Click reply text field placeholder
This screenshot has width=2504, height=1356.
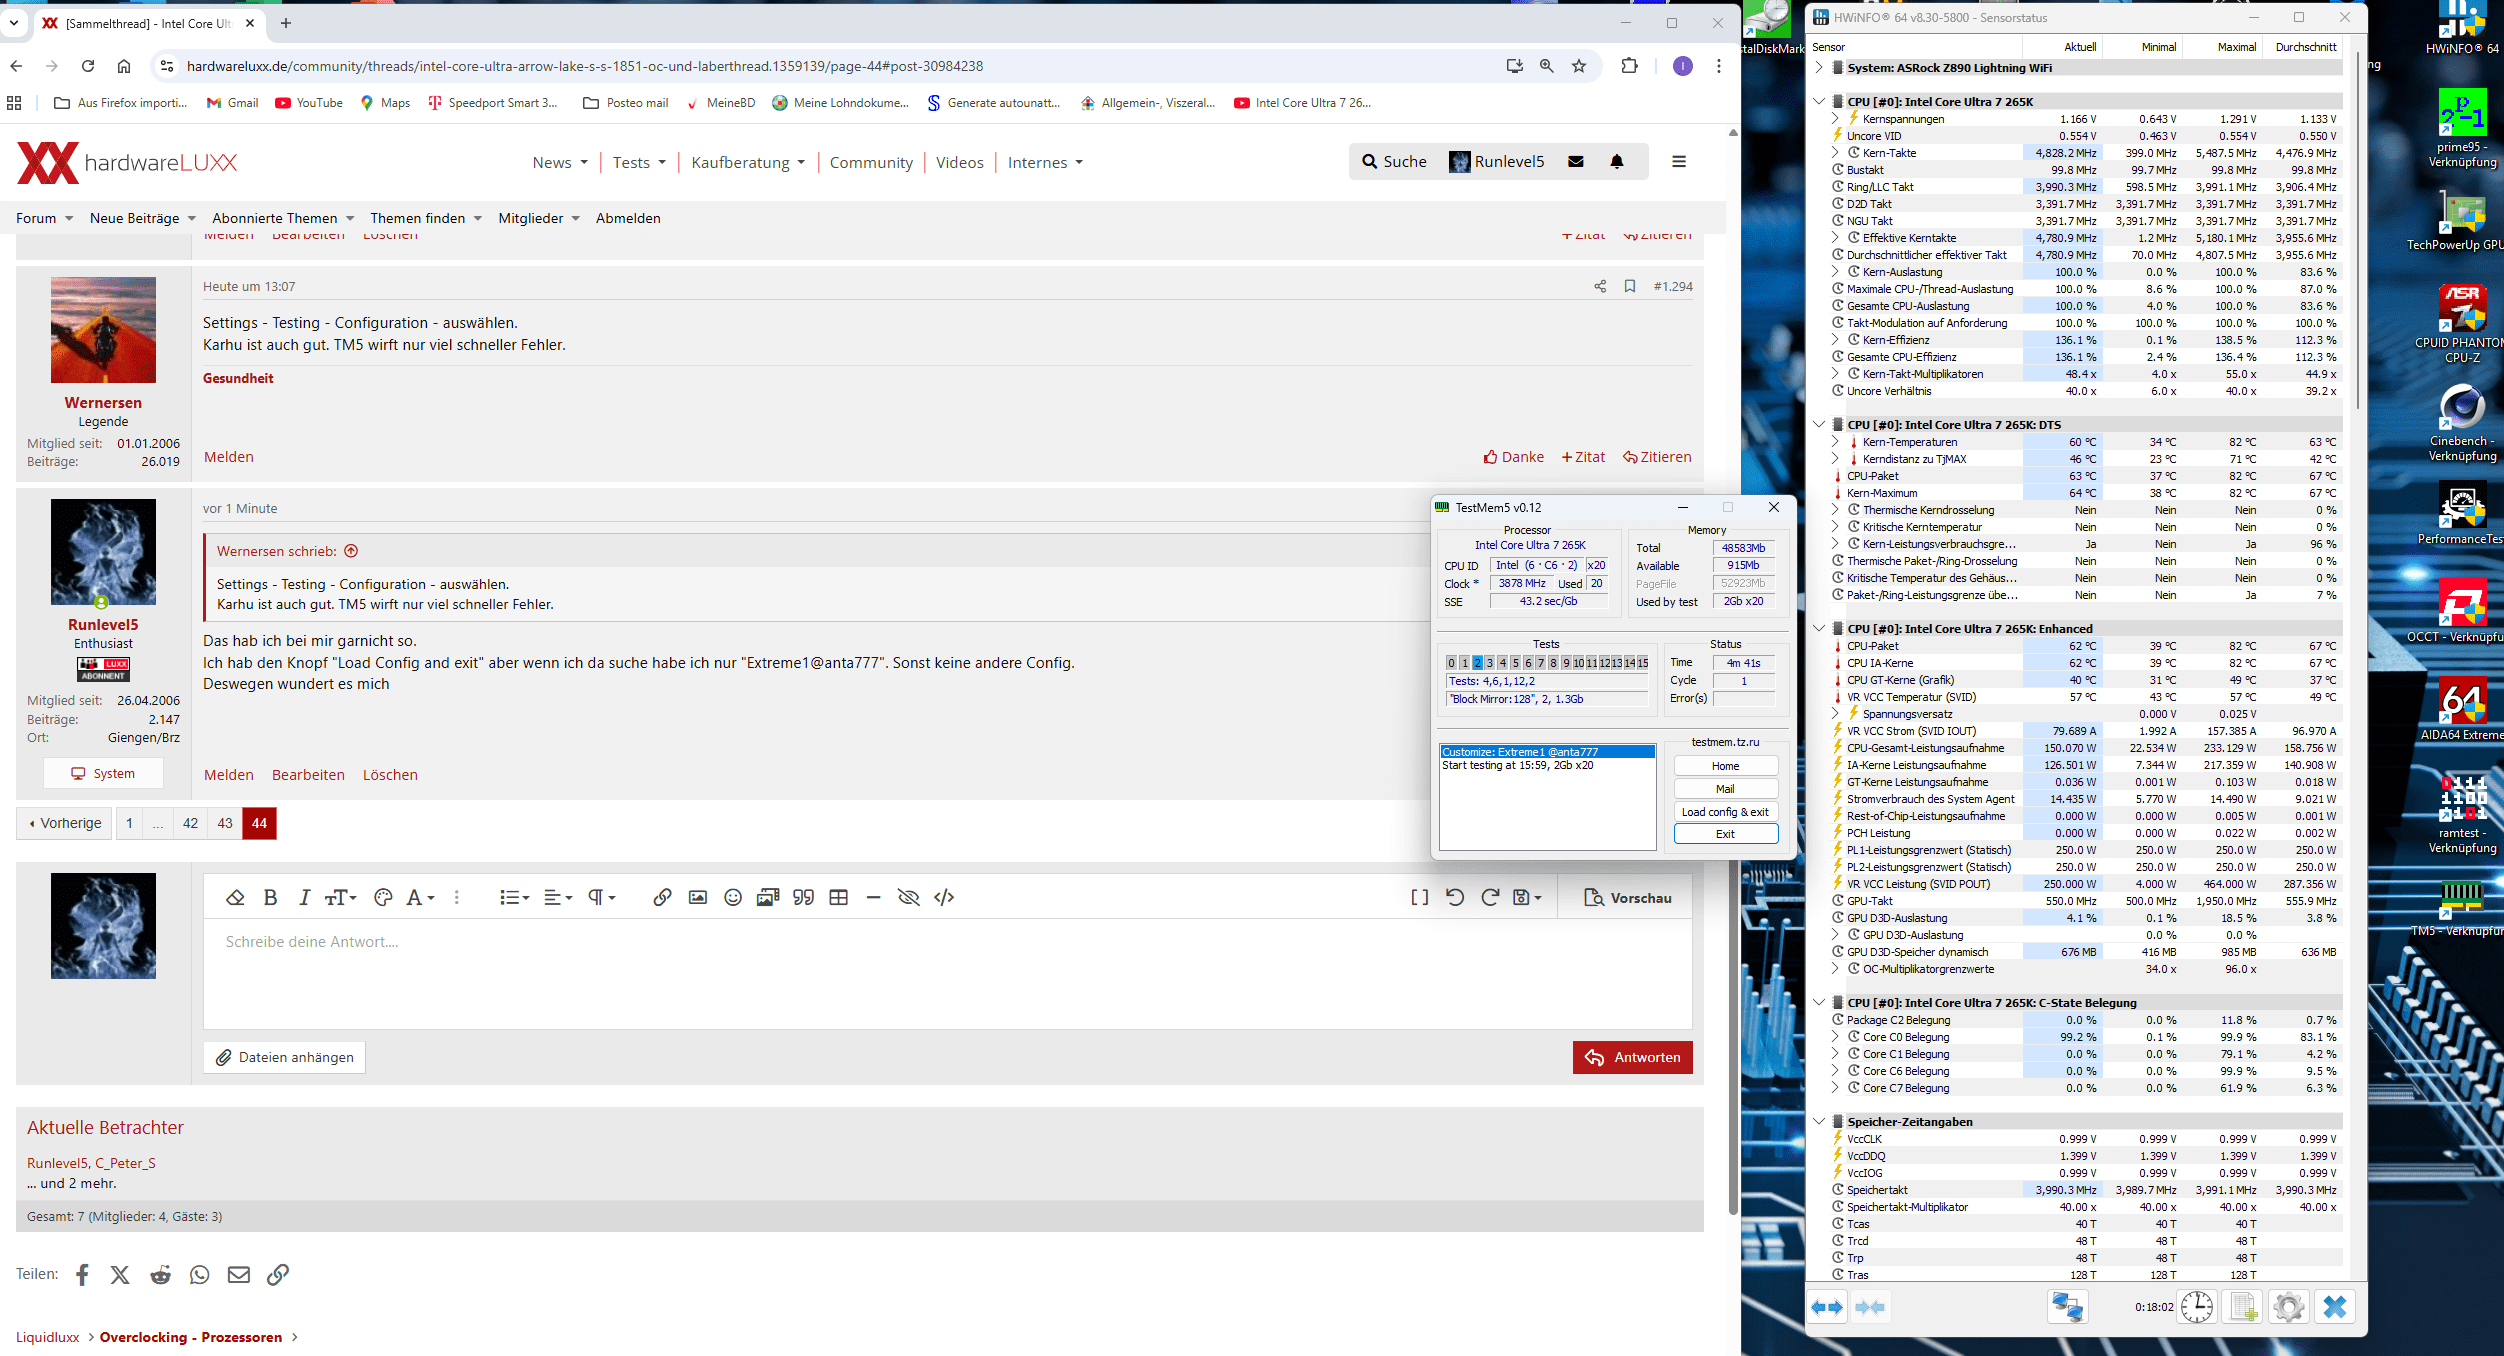[312, 942]
